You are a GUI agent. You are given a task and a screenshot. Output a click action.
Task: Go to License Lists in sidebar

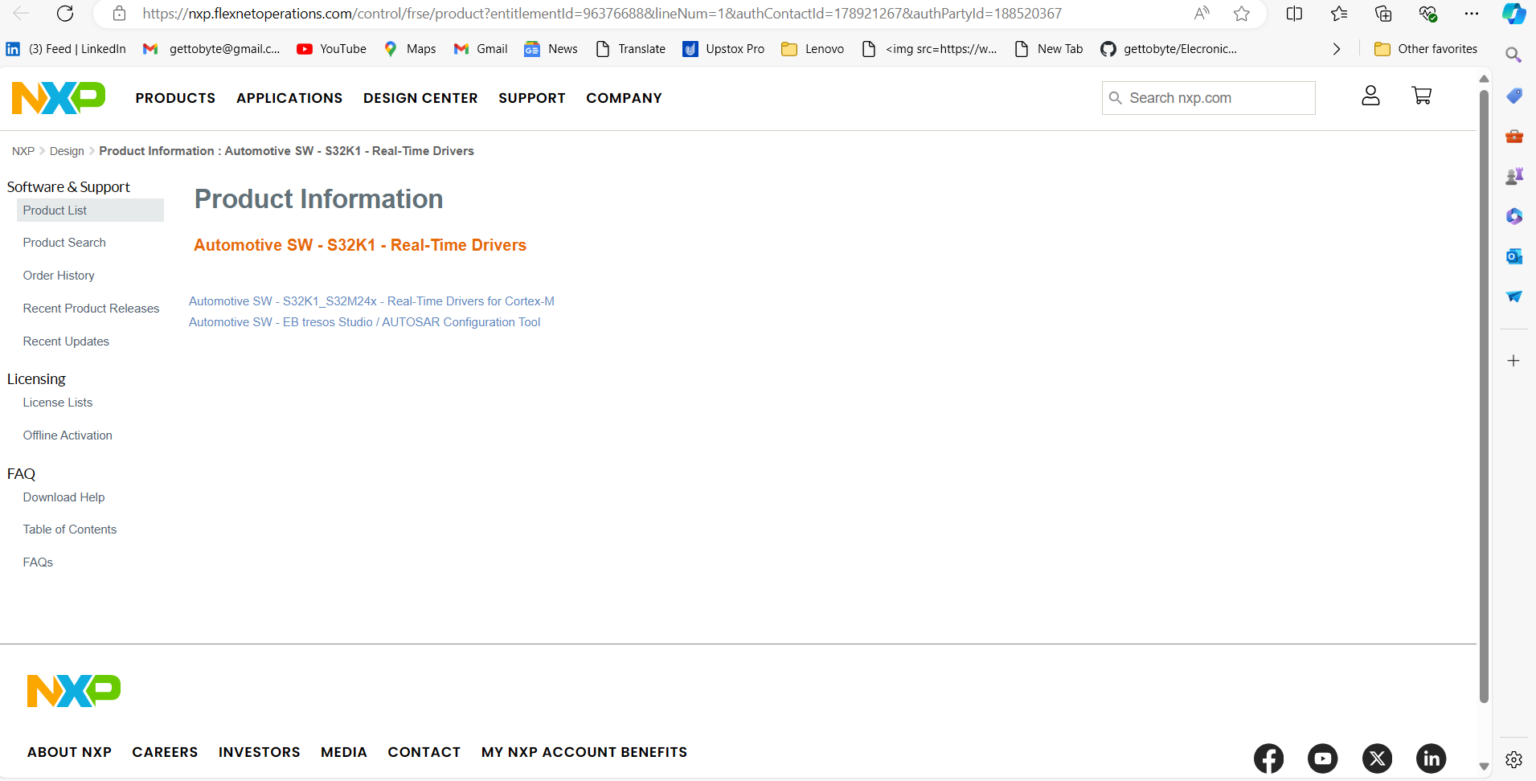57,403
